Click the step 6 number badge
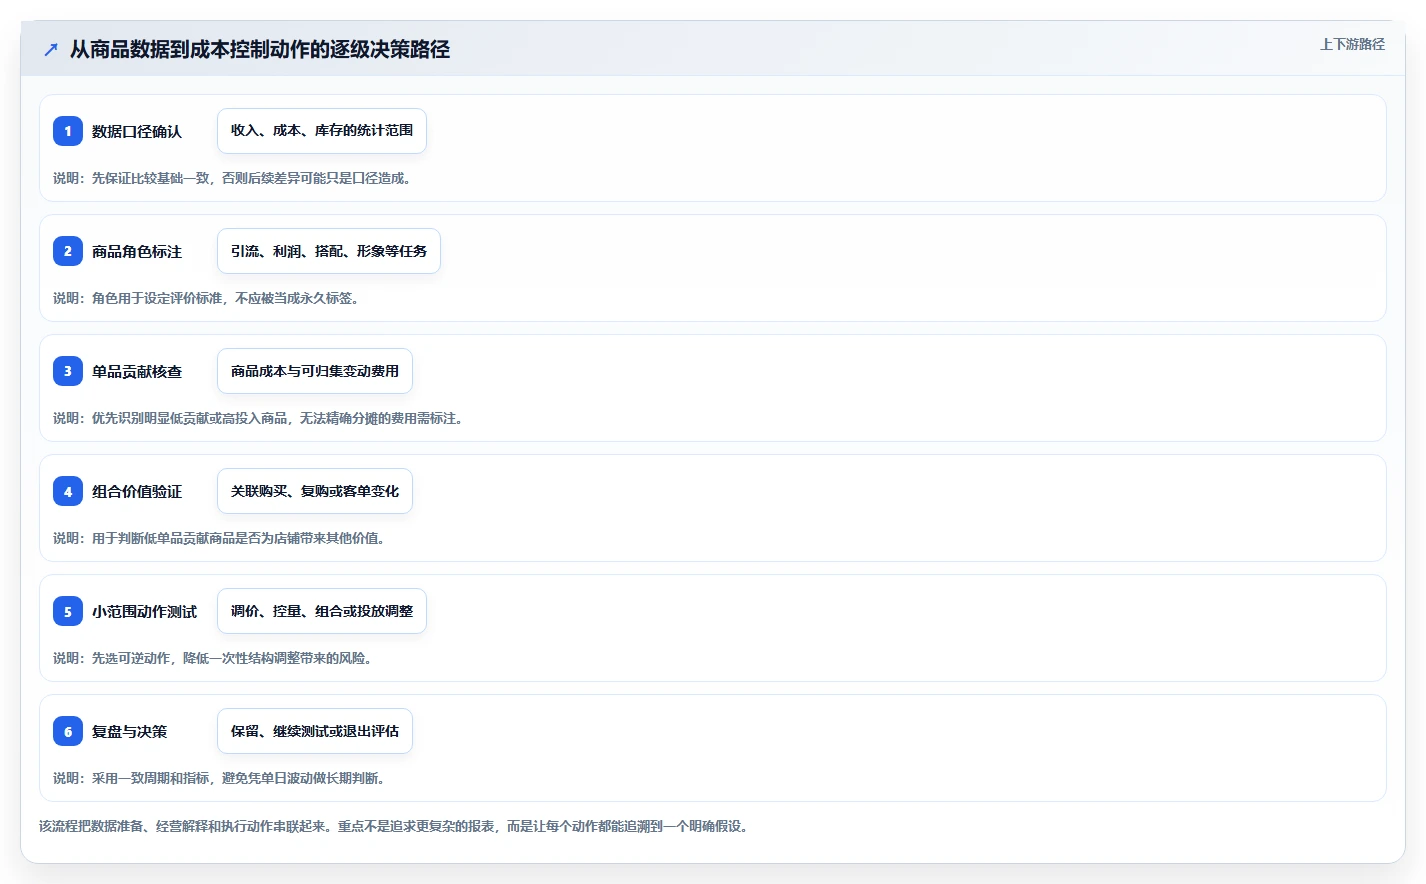The height and width of the screenshot is (884, 1426). [68, 731]
